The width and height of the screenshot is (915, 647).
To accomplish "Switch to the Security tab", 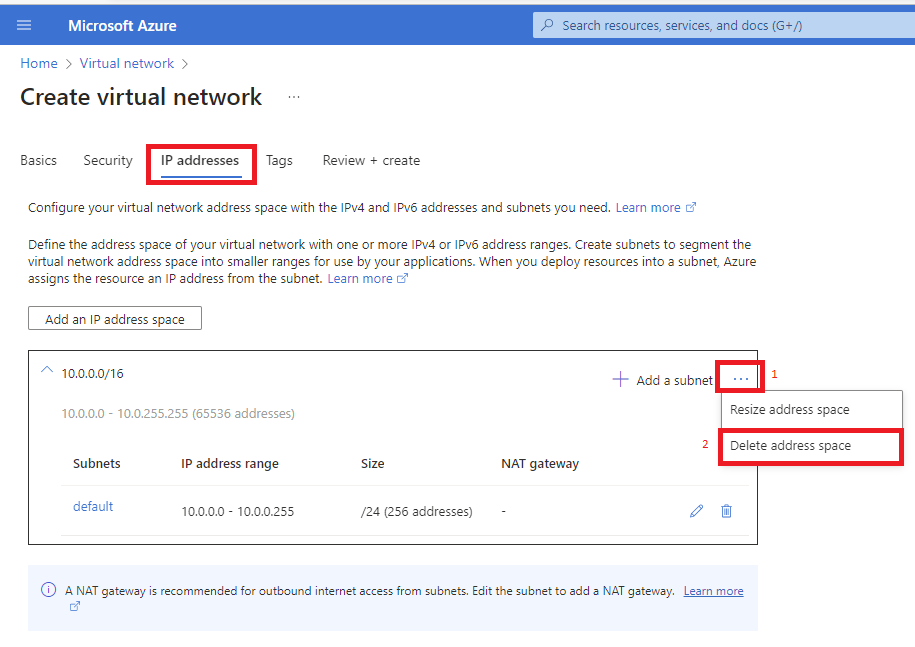I will [107, 160].
